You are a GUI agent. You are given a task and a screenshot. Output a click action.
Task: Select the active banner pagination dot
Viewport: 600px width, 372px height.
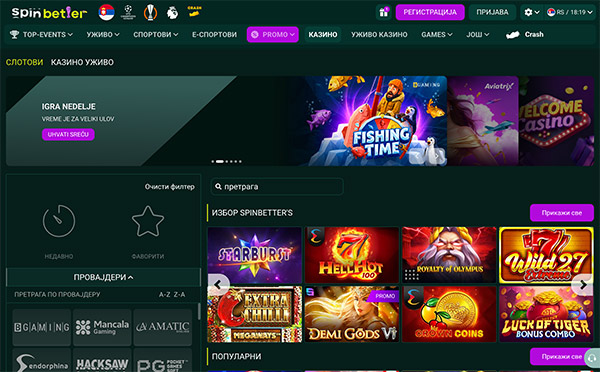click(x=220, y=162)
